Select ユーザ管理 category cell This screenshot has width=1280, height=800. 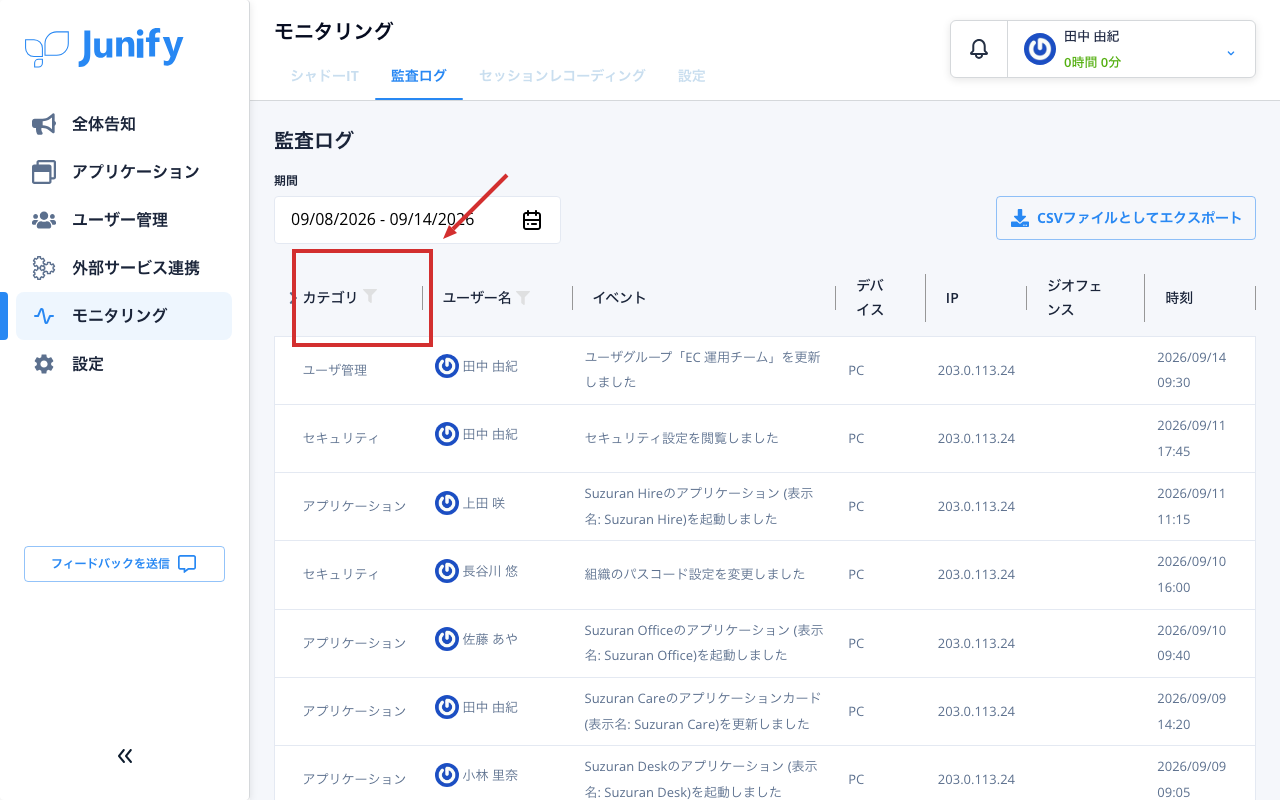click(x=335, y=370)
